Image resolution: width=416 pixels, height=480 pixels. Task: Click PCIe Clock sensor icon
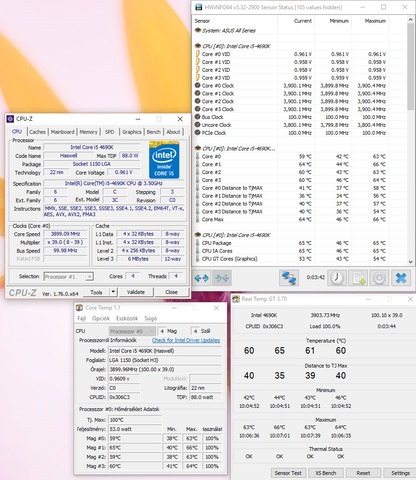tap(198, 133)
